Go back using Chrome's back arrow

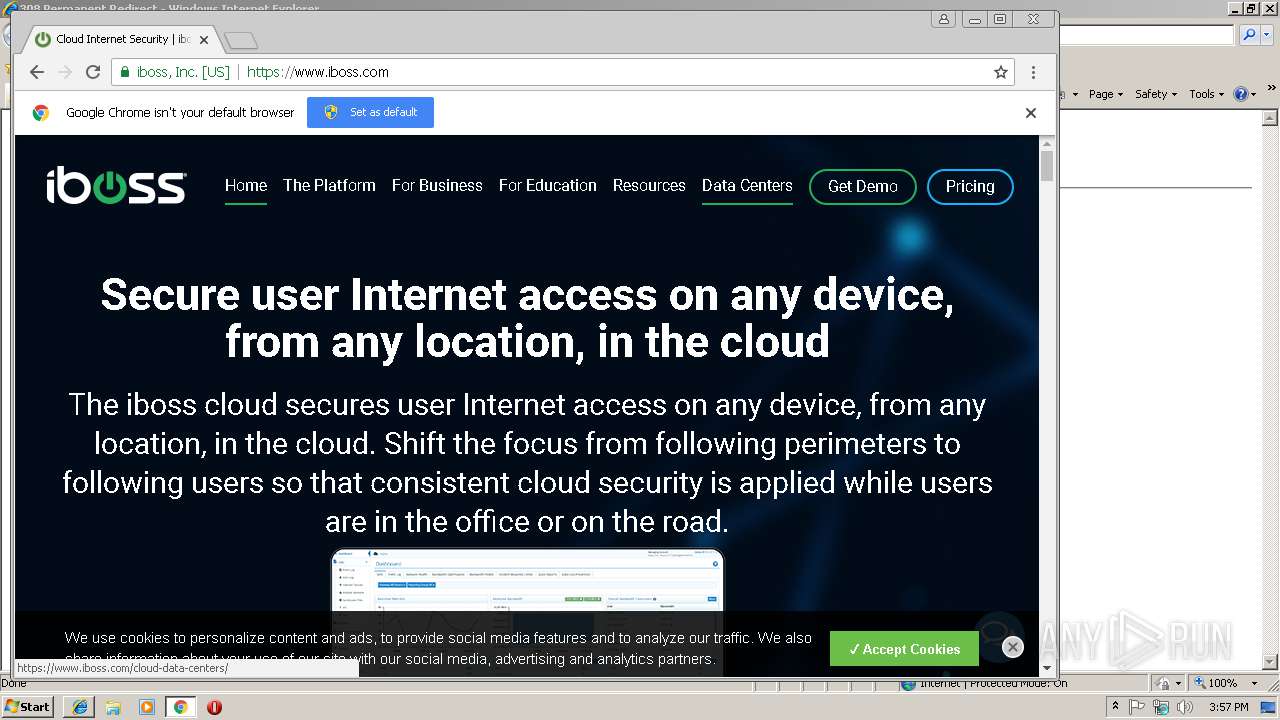37,72
